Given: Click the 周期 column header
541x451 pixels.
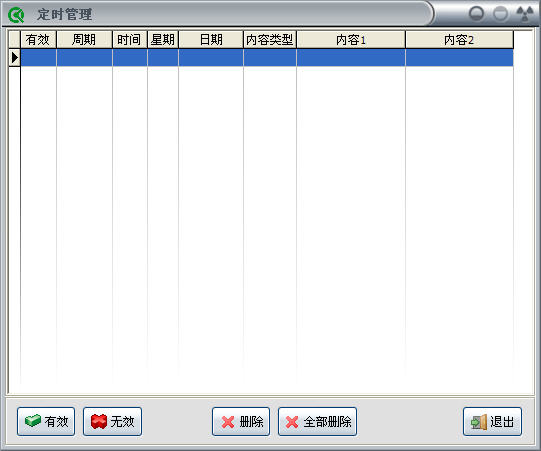Looking at the screenshot, I should (84, 40).
